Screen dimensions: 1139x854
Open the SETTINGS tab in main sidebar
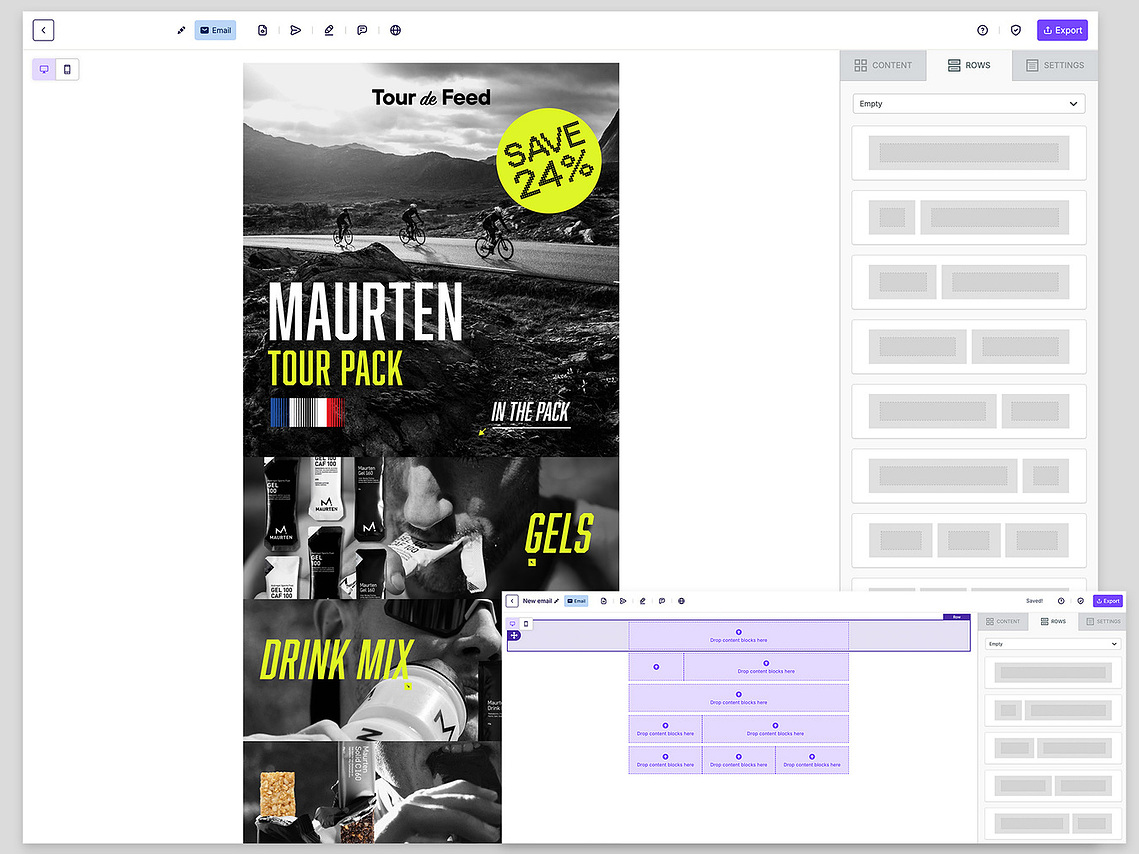tap(1055, 65)
